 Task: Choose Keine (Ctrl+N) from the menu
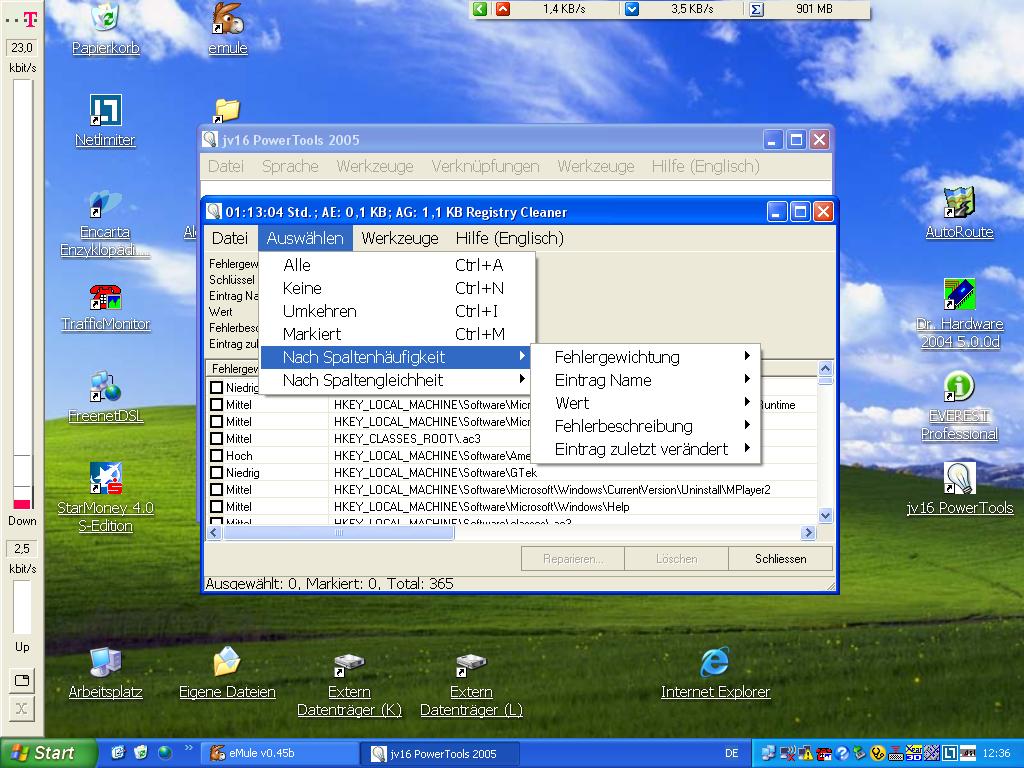(x=397, y=288)
